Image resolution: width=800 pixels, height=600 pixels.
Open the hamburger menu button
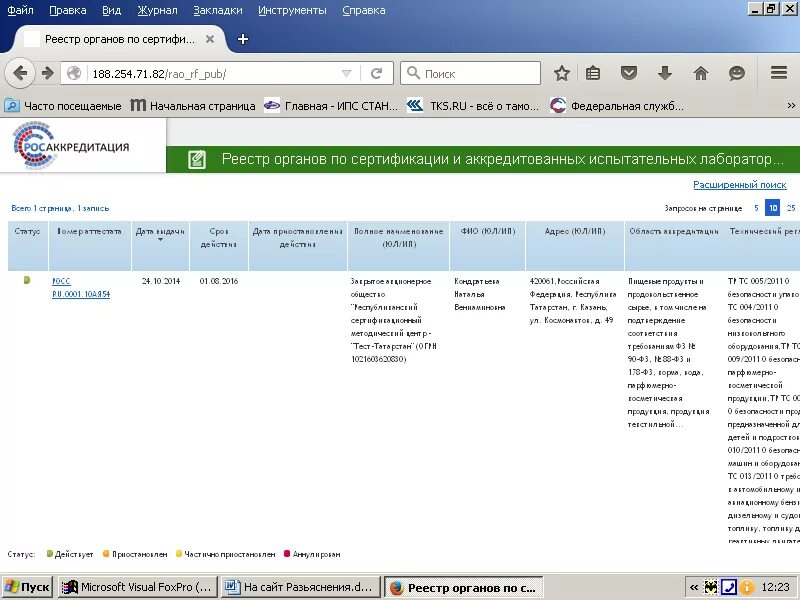click(779, 73)
